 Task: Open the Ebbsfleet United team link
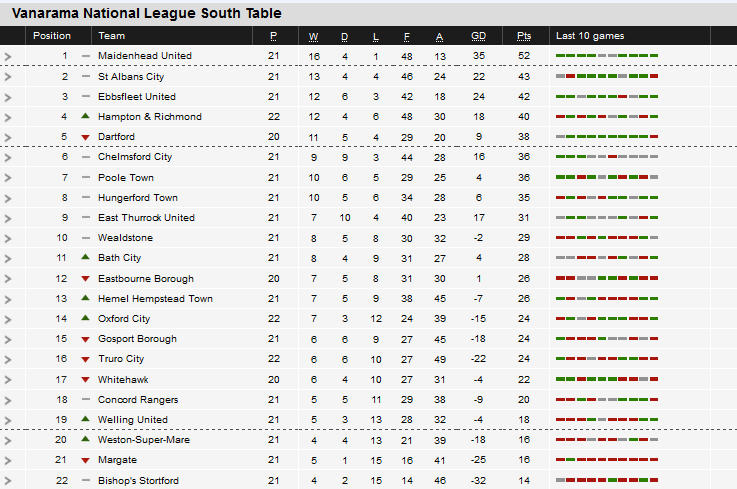(x=137, y=96)
